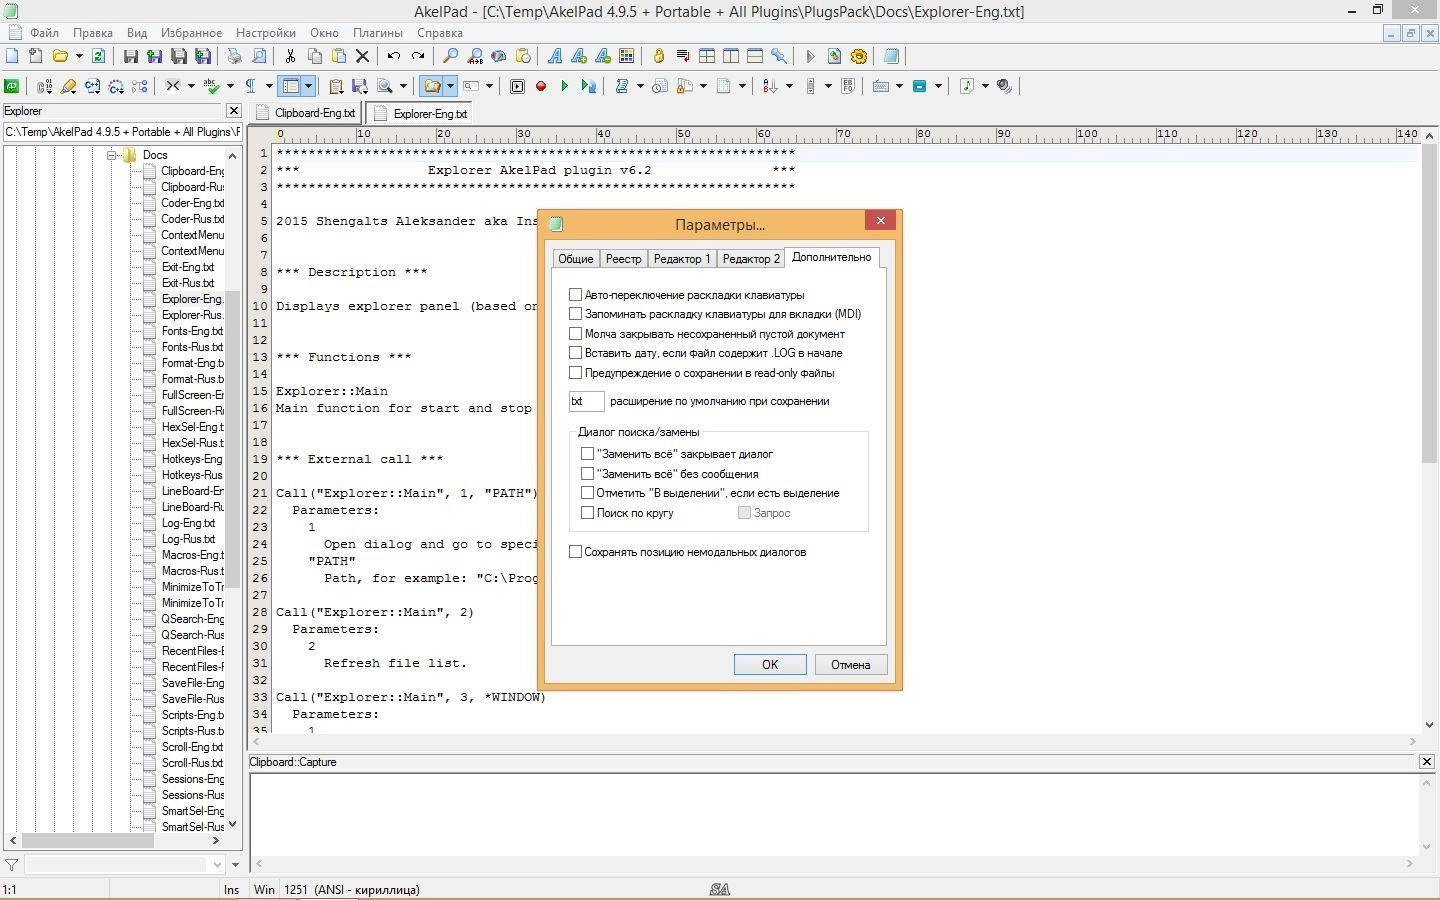Check "Сохранять позицию немодальных диалогов"
This screenshot has height=900, width=1440.
tap(575, 552)
